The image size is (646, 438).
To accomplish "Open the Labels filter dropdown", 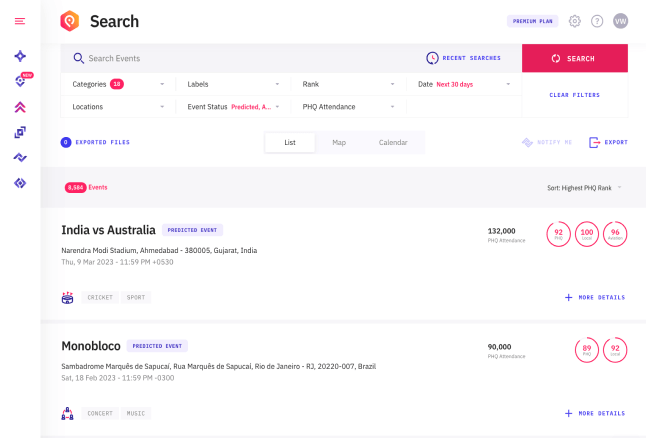I will pyautogui.click(x=233, y=84).
